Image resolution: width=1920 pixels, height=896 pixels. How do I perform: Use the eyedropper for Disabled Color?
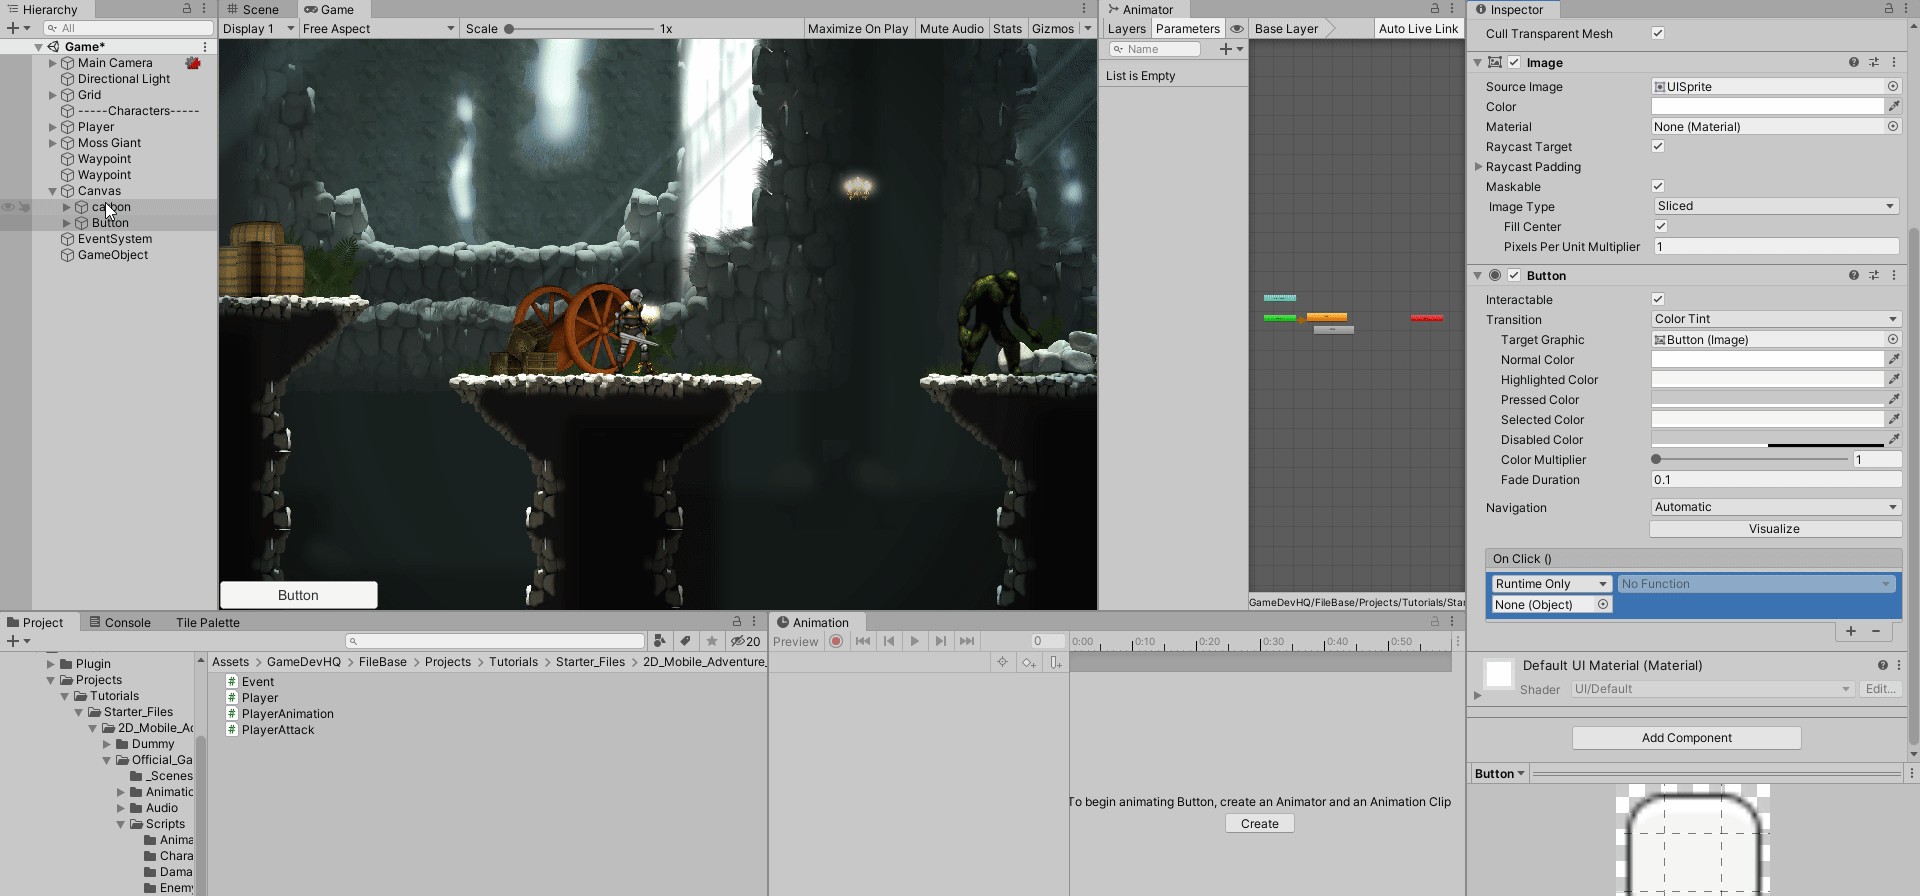click(1894, 439)
